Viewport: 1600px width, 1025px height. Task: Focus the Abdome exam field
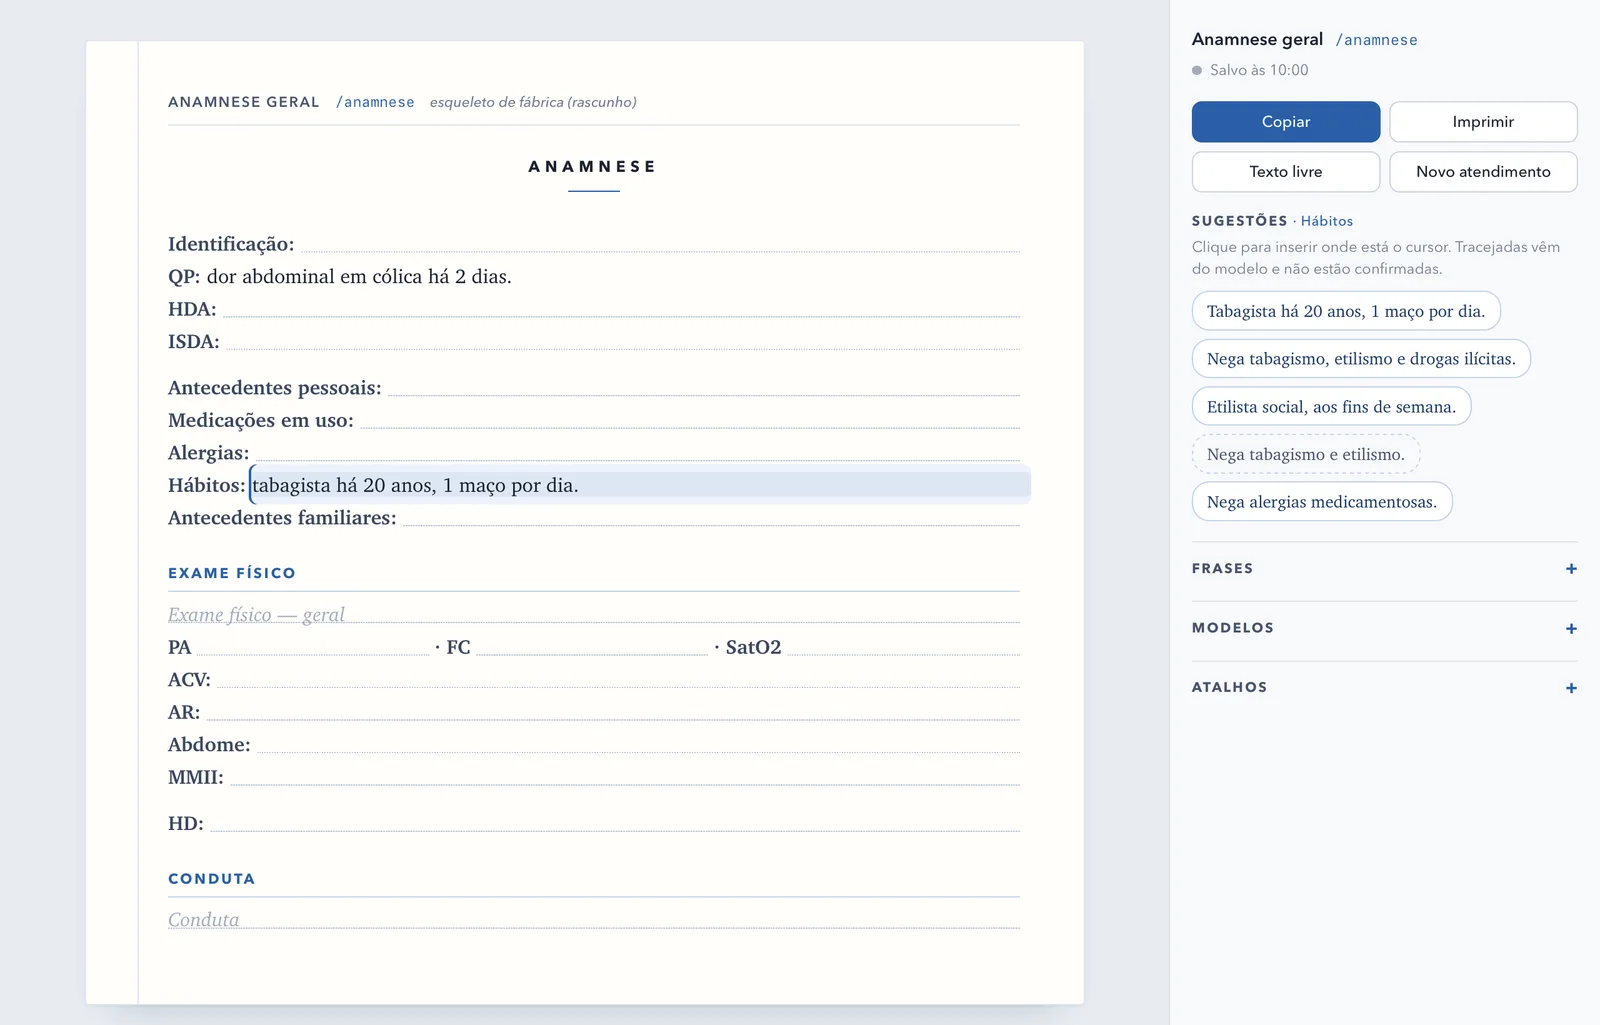[x=639, y=745]
